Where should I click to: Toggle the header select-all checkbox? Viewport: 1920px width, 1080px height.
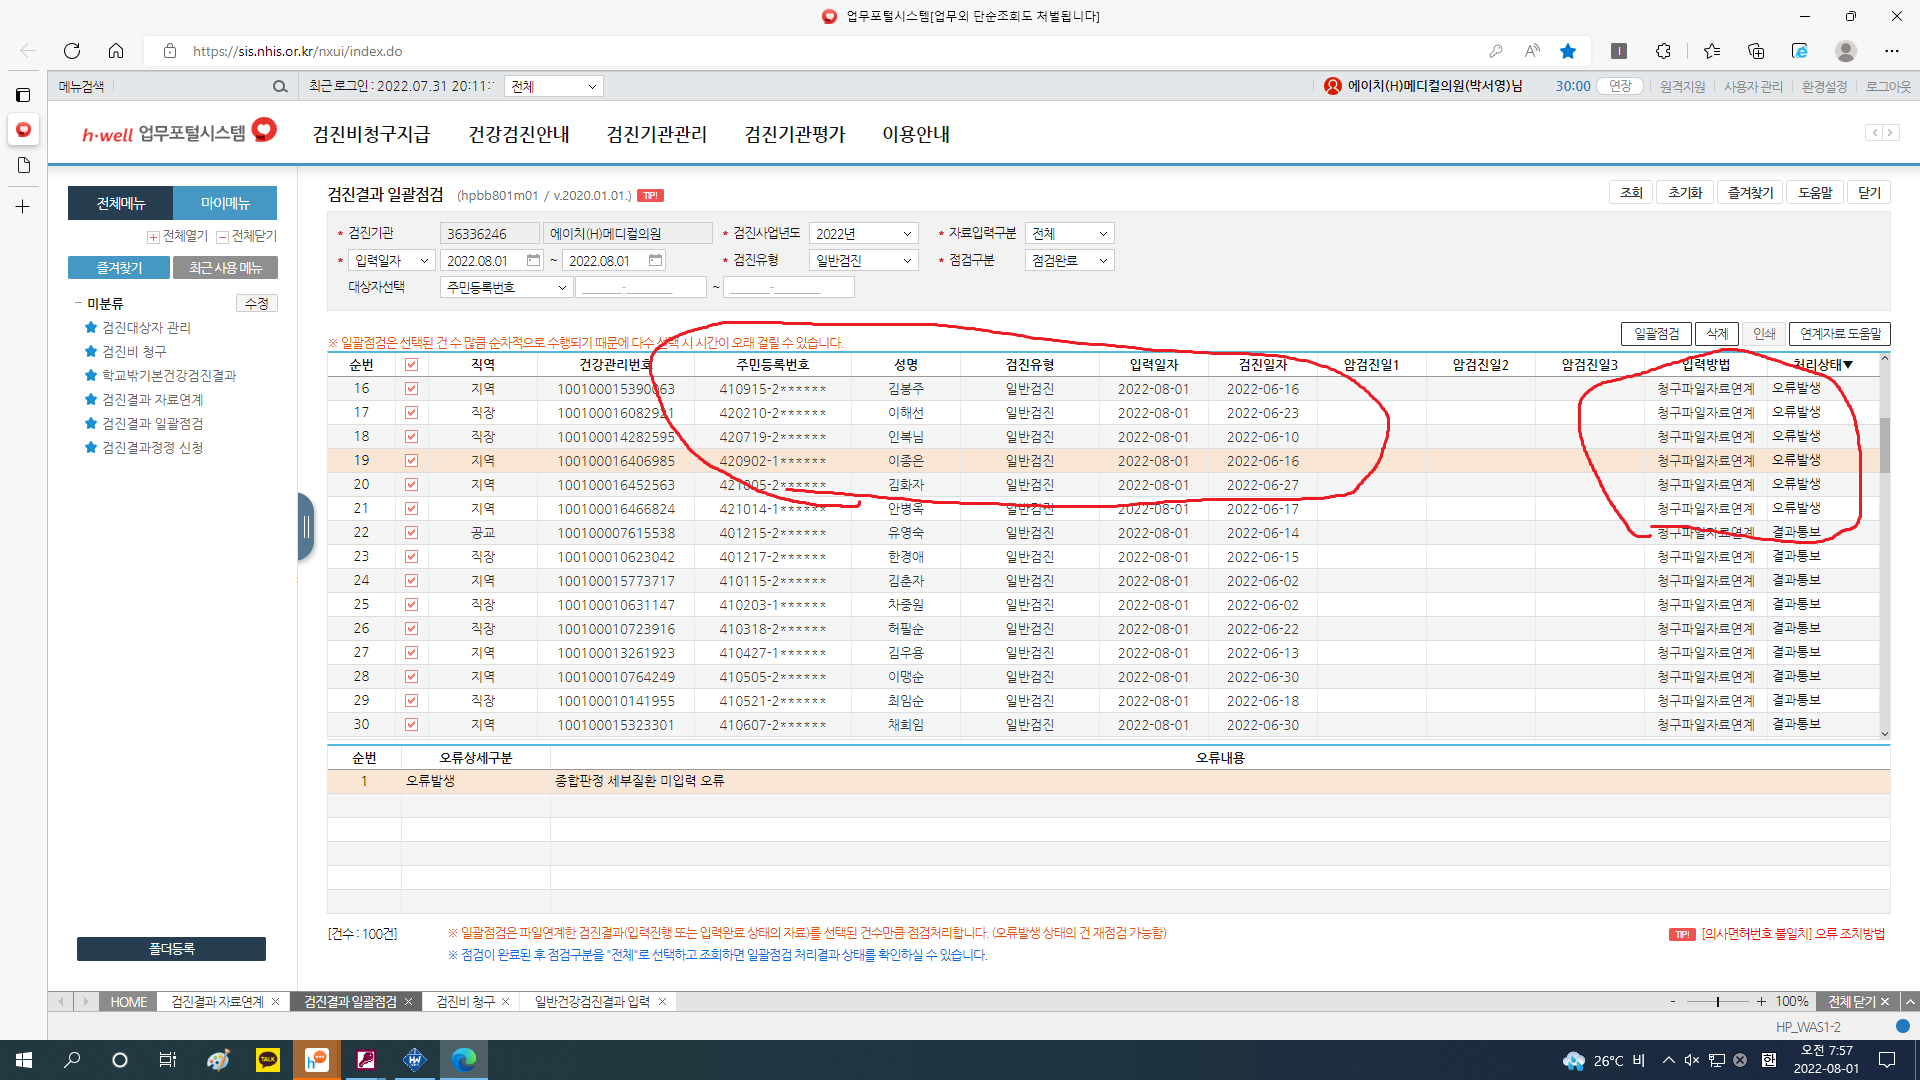pyautogui.click(x=411, y=365)
